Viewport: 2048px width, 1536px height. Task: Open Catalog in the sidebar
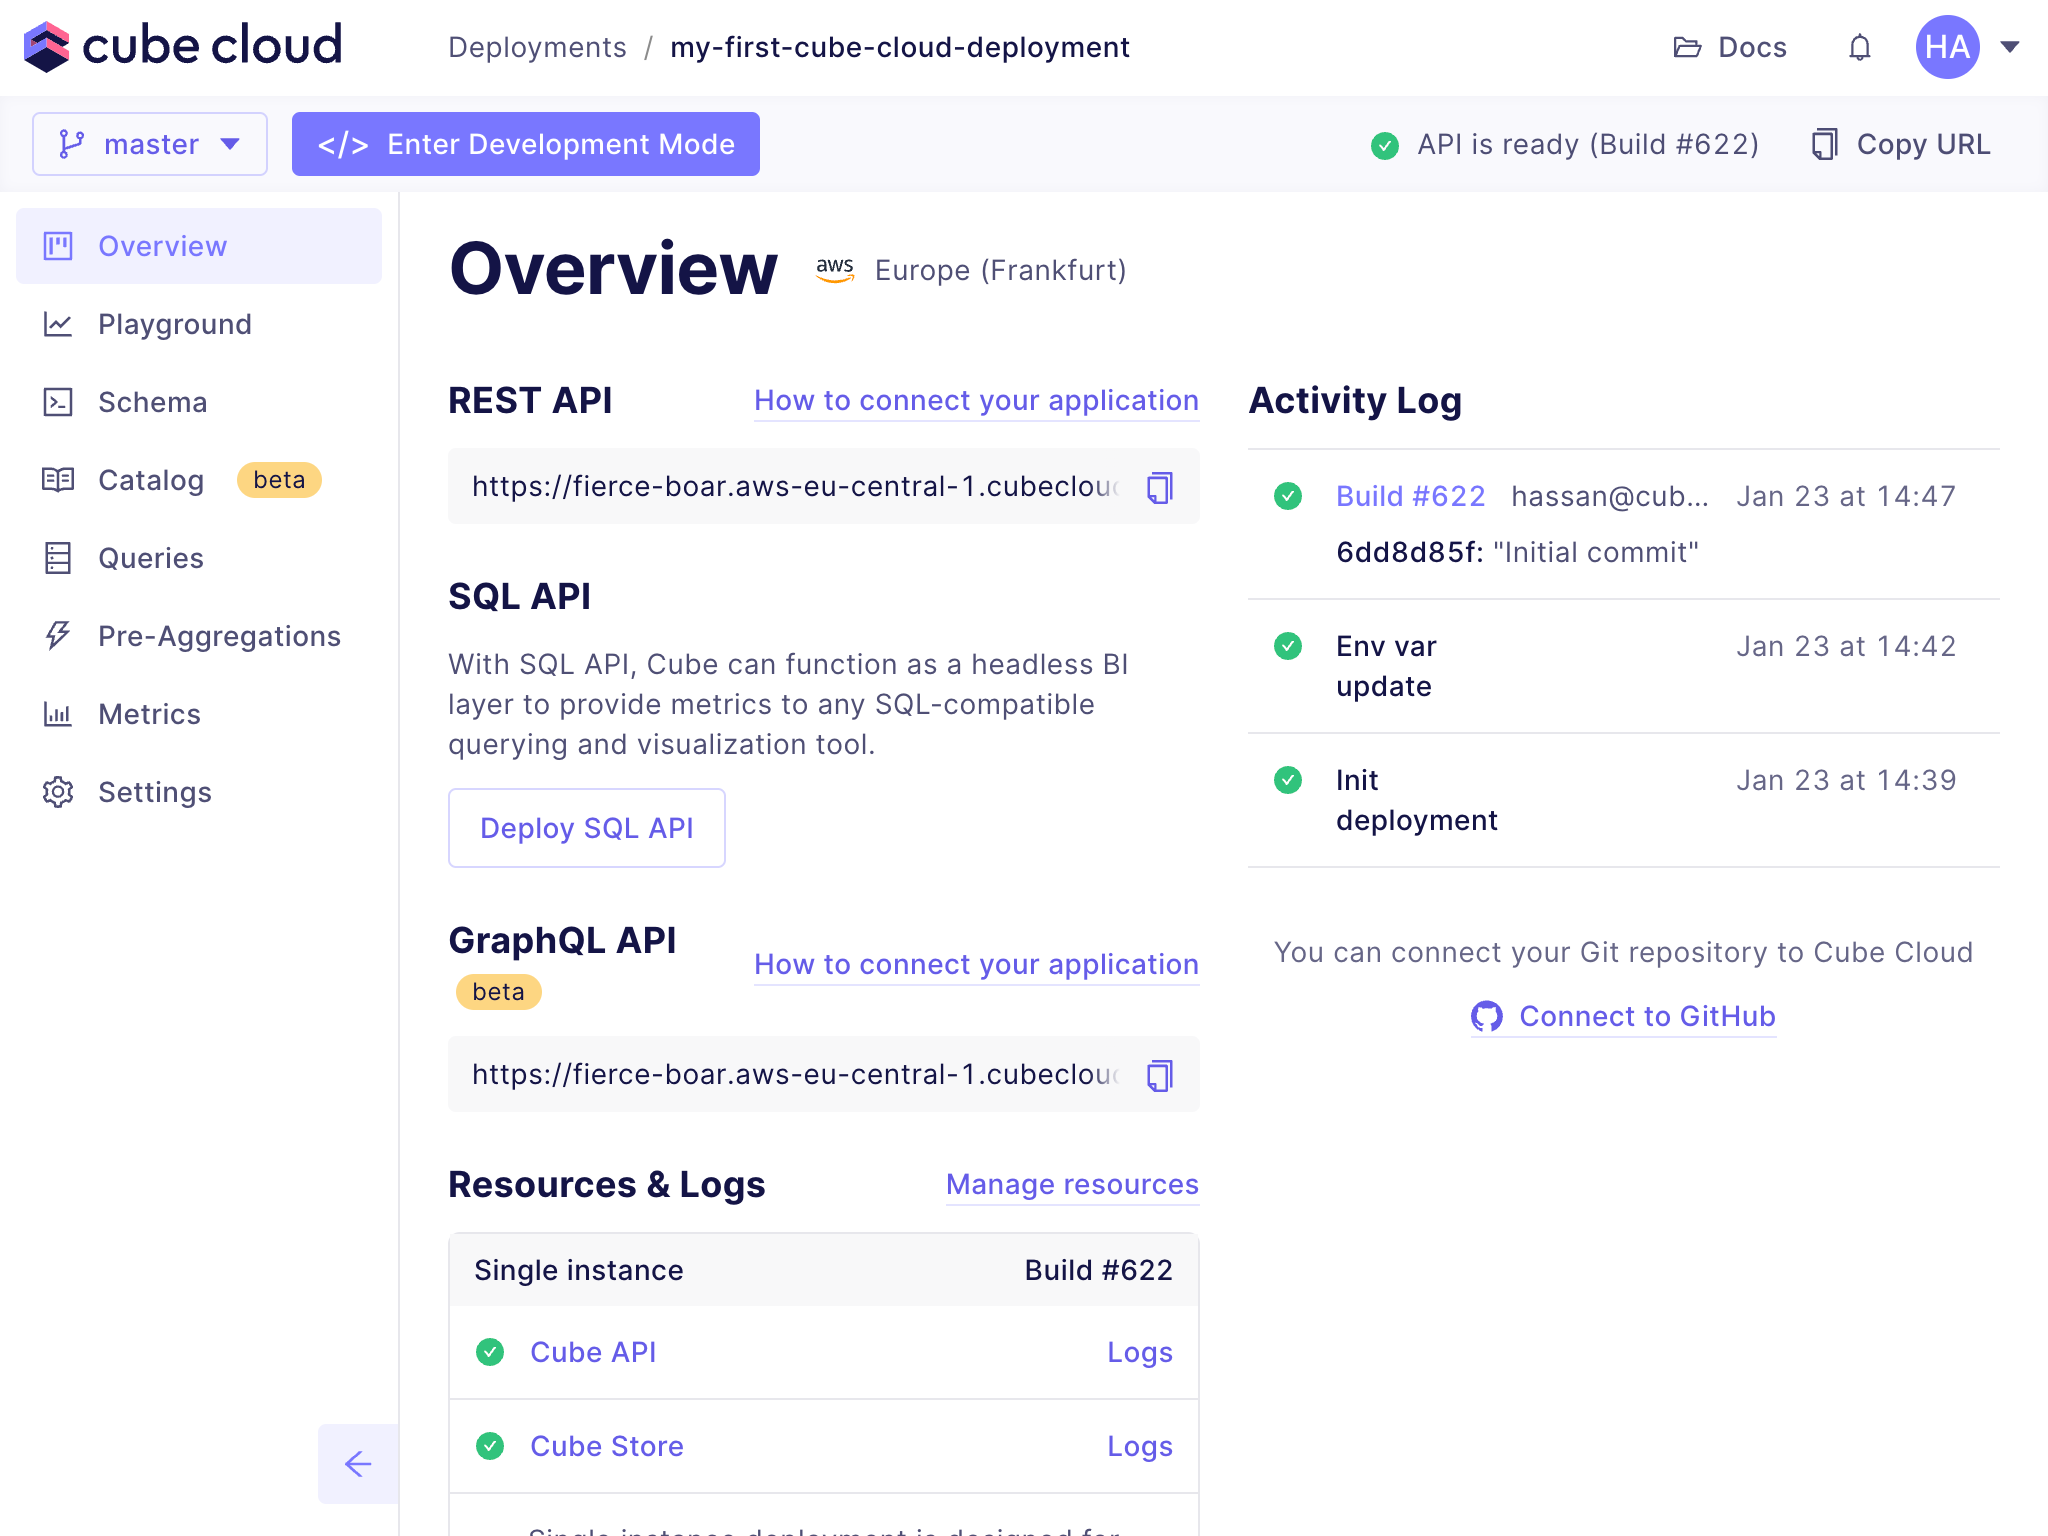point(199,480)
